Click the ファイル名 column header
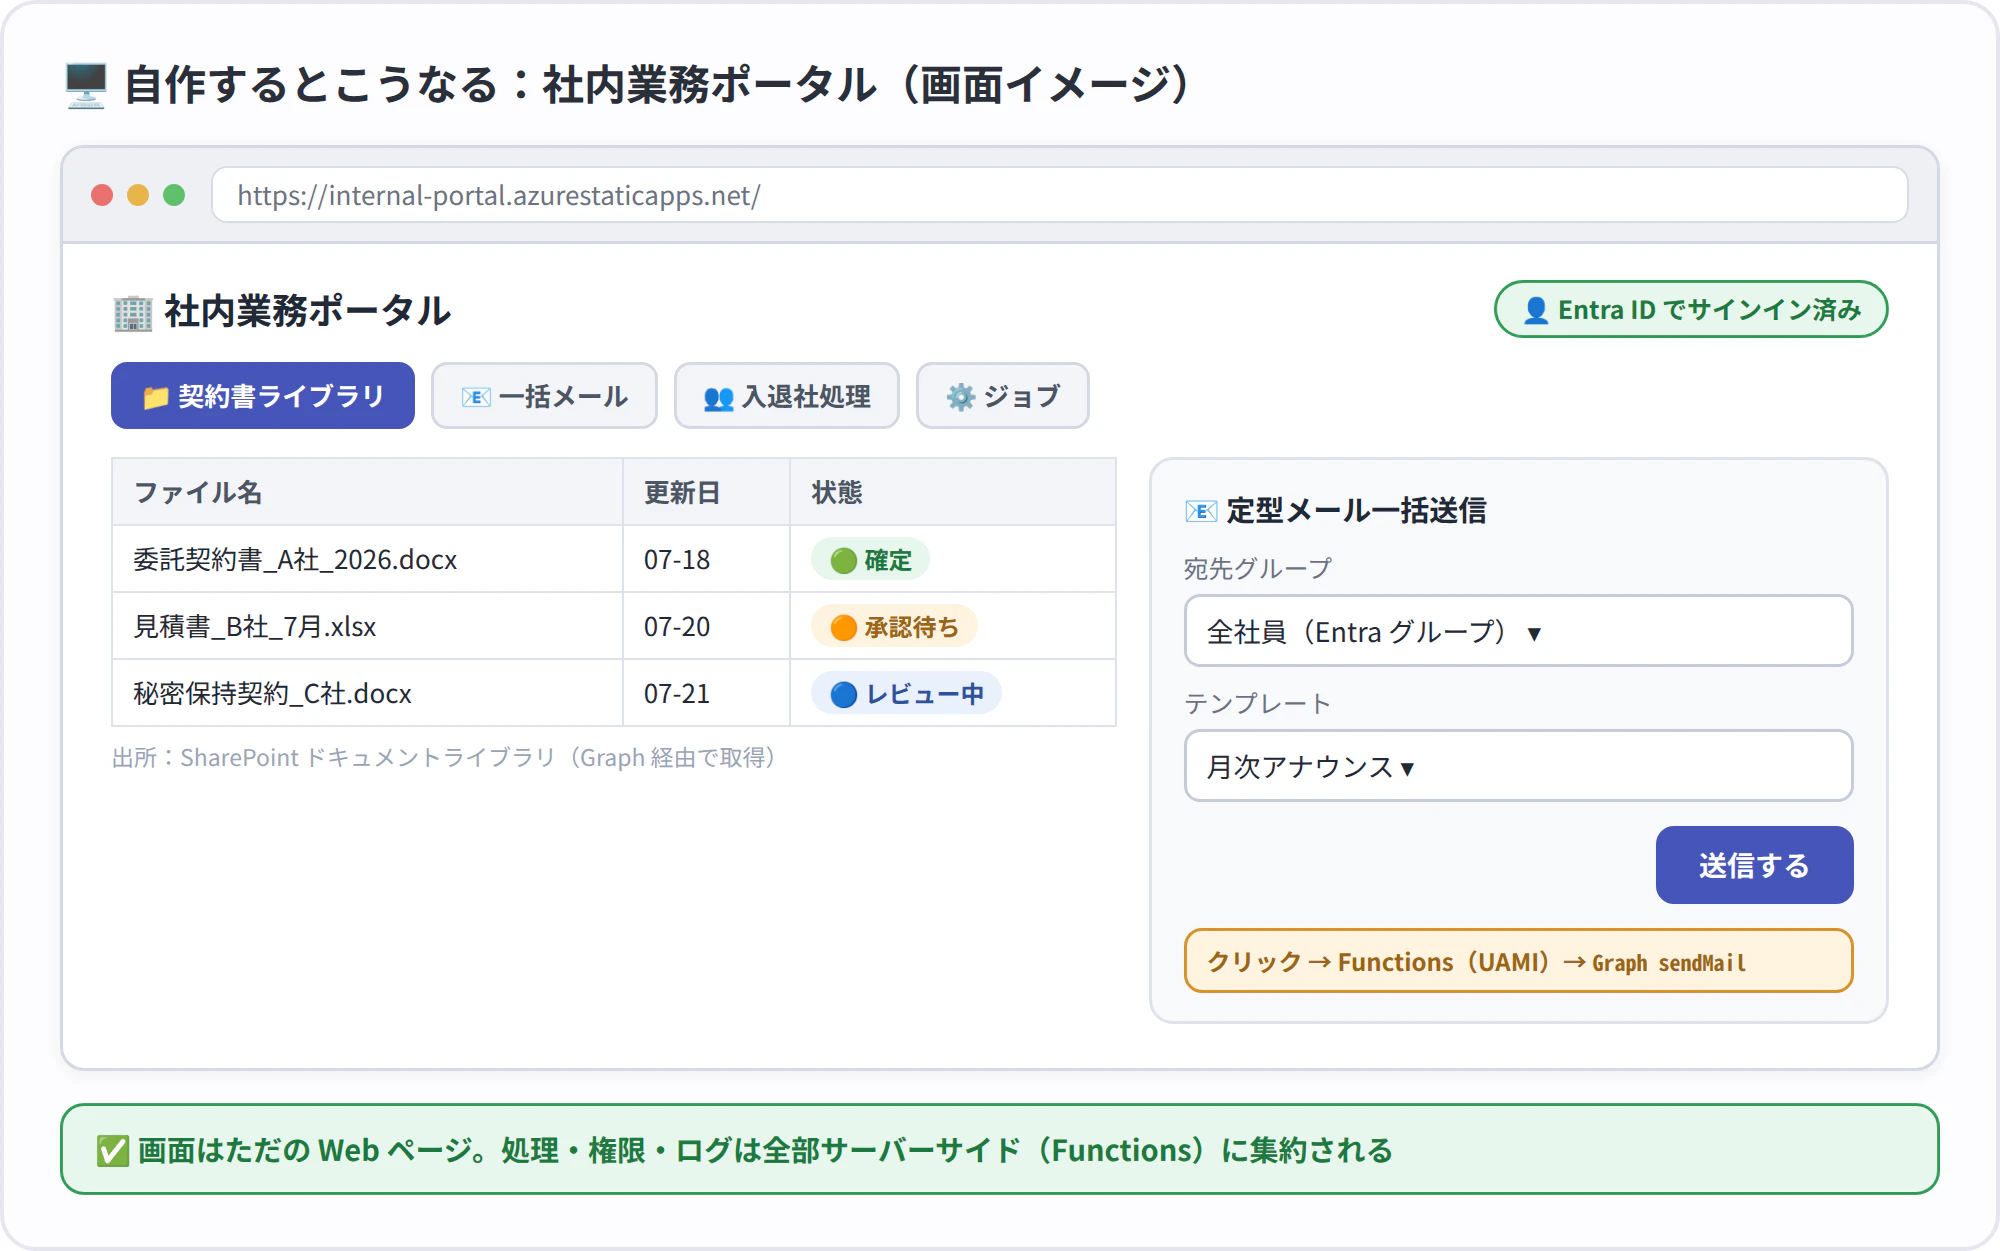The image size is (2000, 1251). tap(367, 492)
